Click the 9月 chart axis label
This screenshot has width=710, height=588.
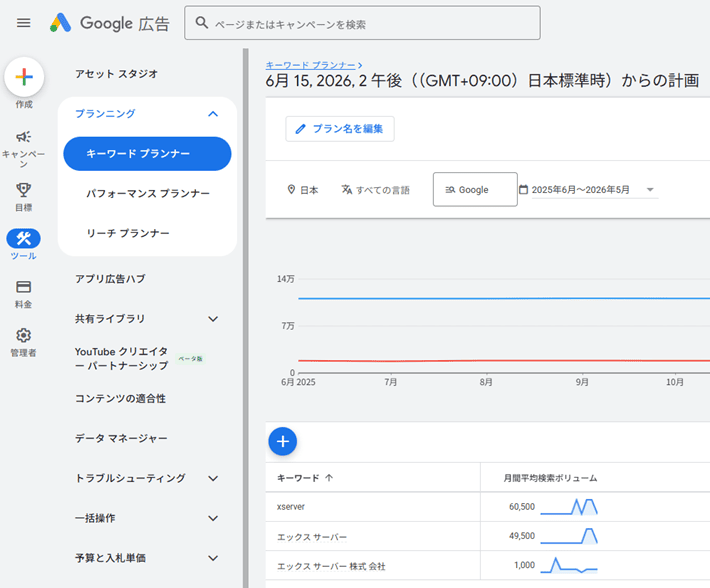(582, 382)
